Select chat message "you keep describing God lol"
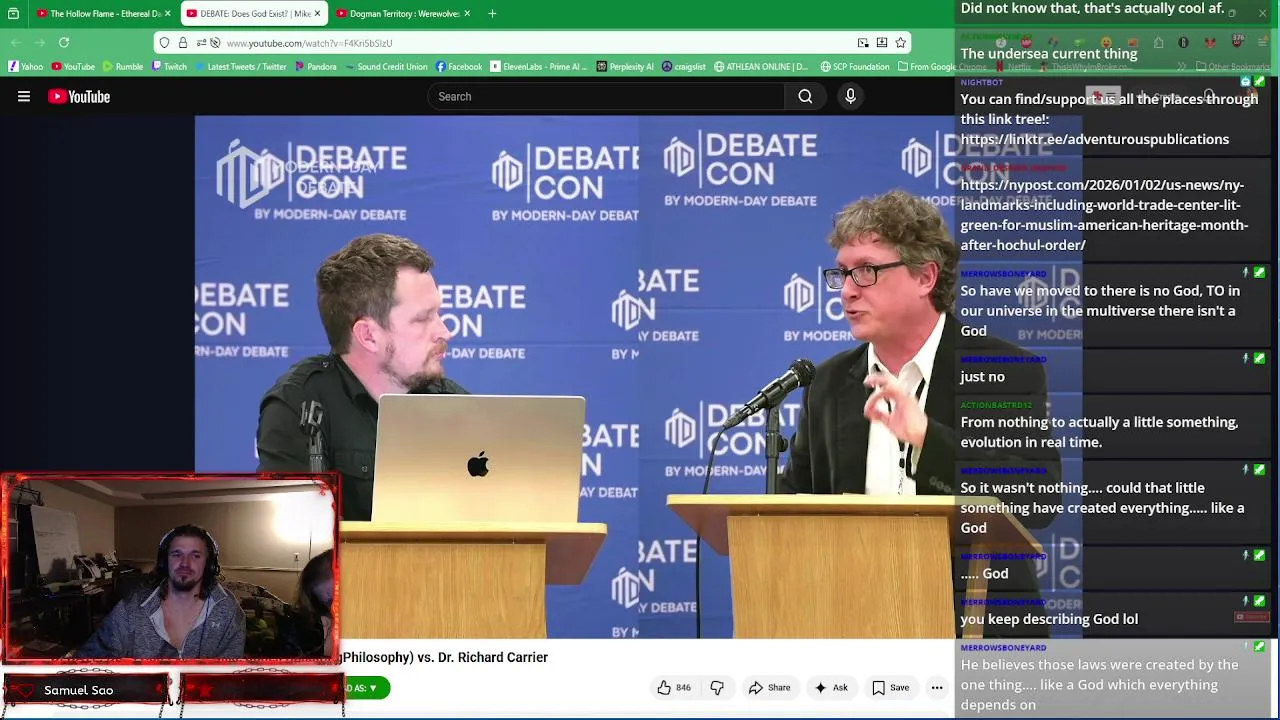This screenshot has height=720, width=1280. click(1049, 619)
